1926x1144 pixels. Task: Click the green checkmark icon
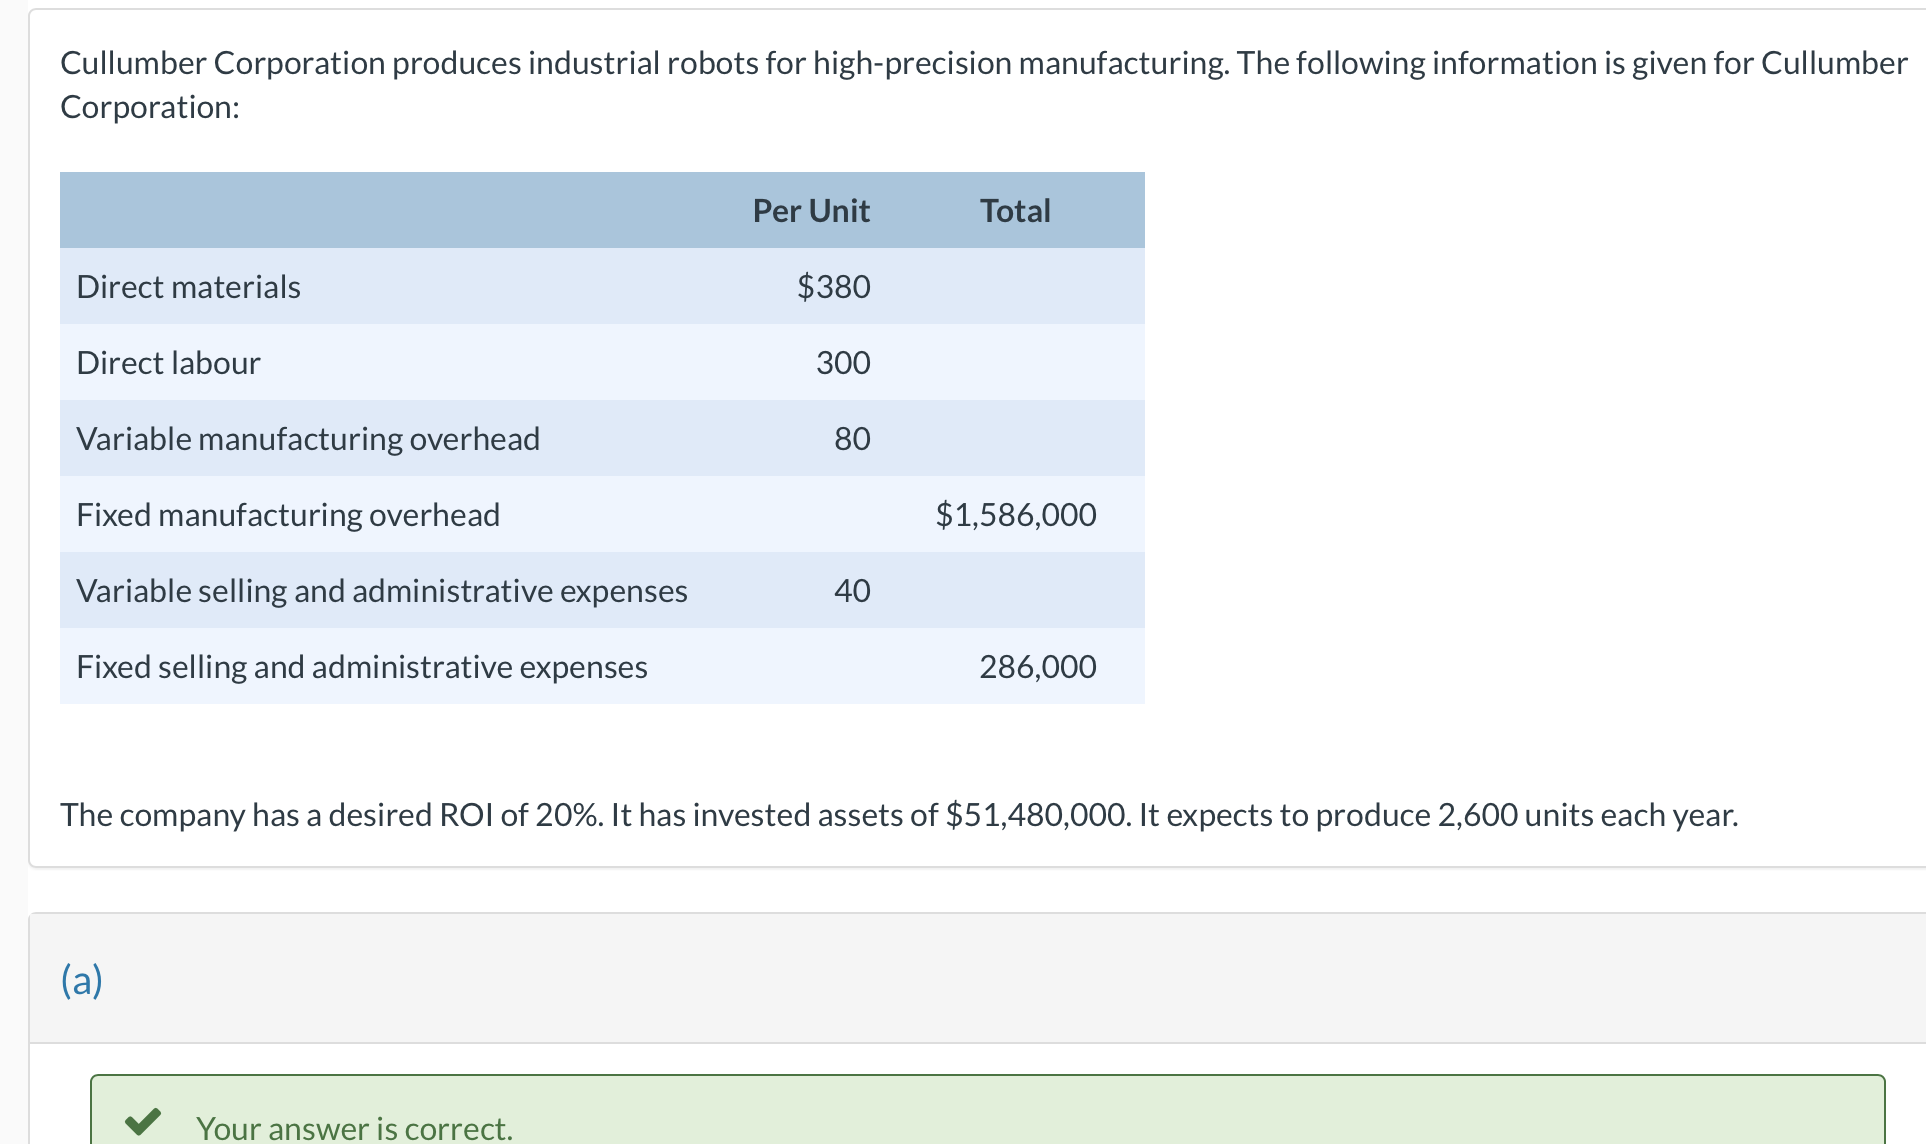(x=143, y=1123)
